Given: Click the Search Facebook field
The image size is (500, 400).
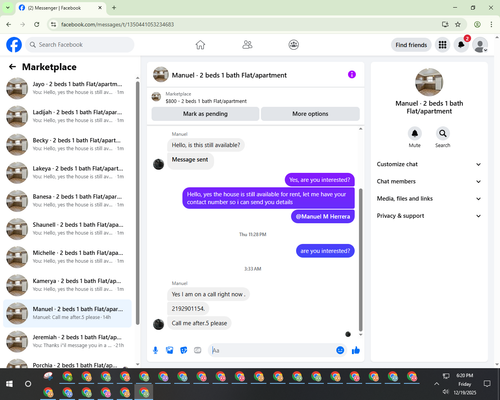Looking at the screenshot, I should pyautogui.click(x=80, y=45).
